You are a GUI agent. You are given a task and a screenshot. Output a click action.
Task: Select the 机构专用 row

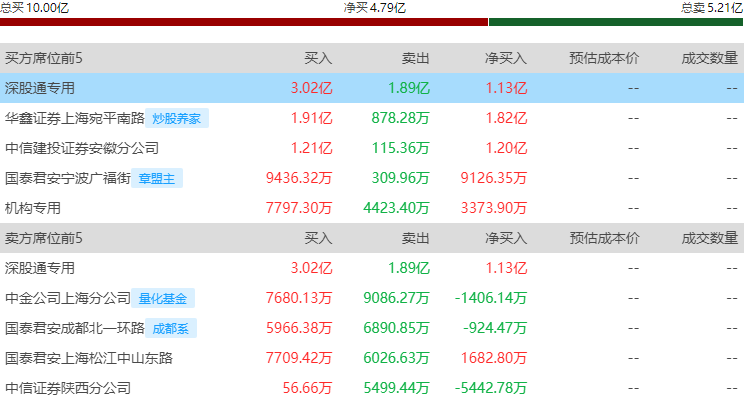[372, 208]
